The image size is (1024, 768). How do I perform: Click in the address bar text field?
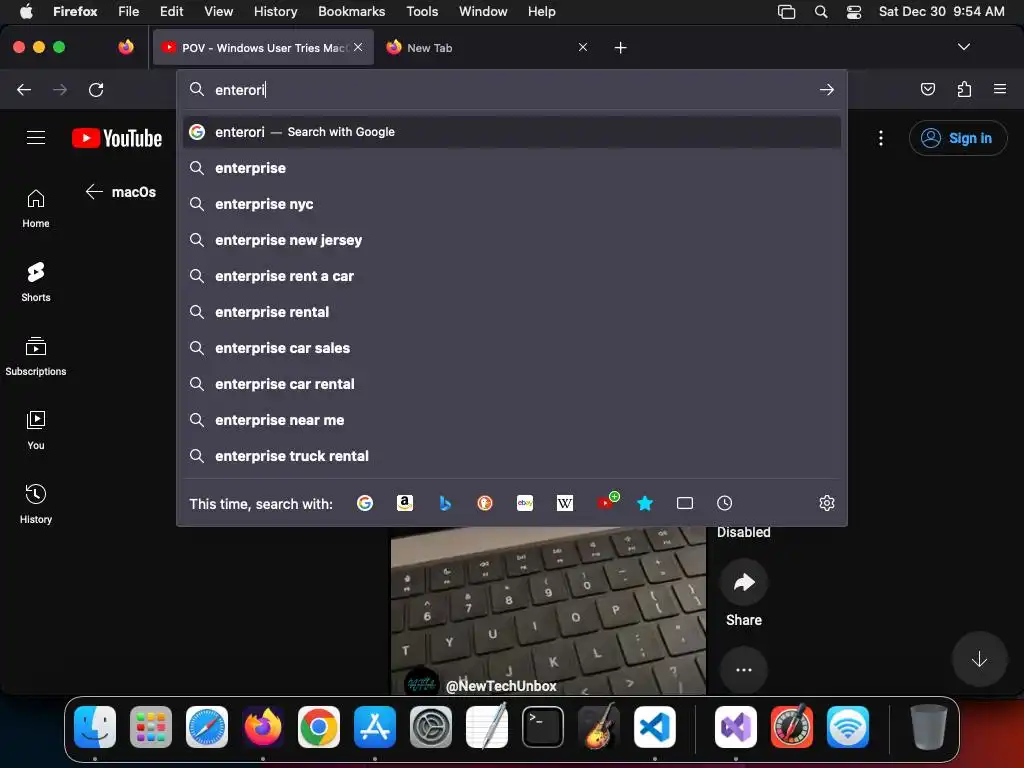[513, 89]
